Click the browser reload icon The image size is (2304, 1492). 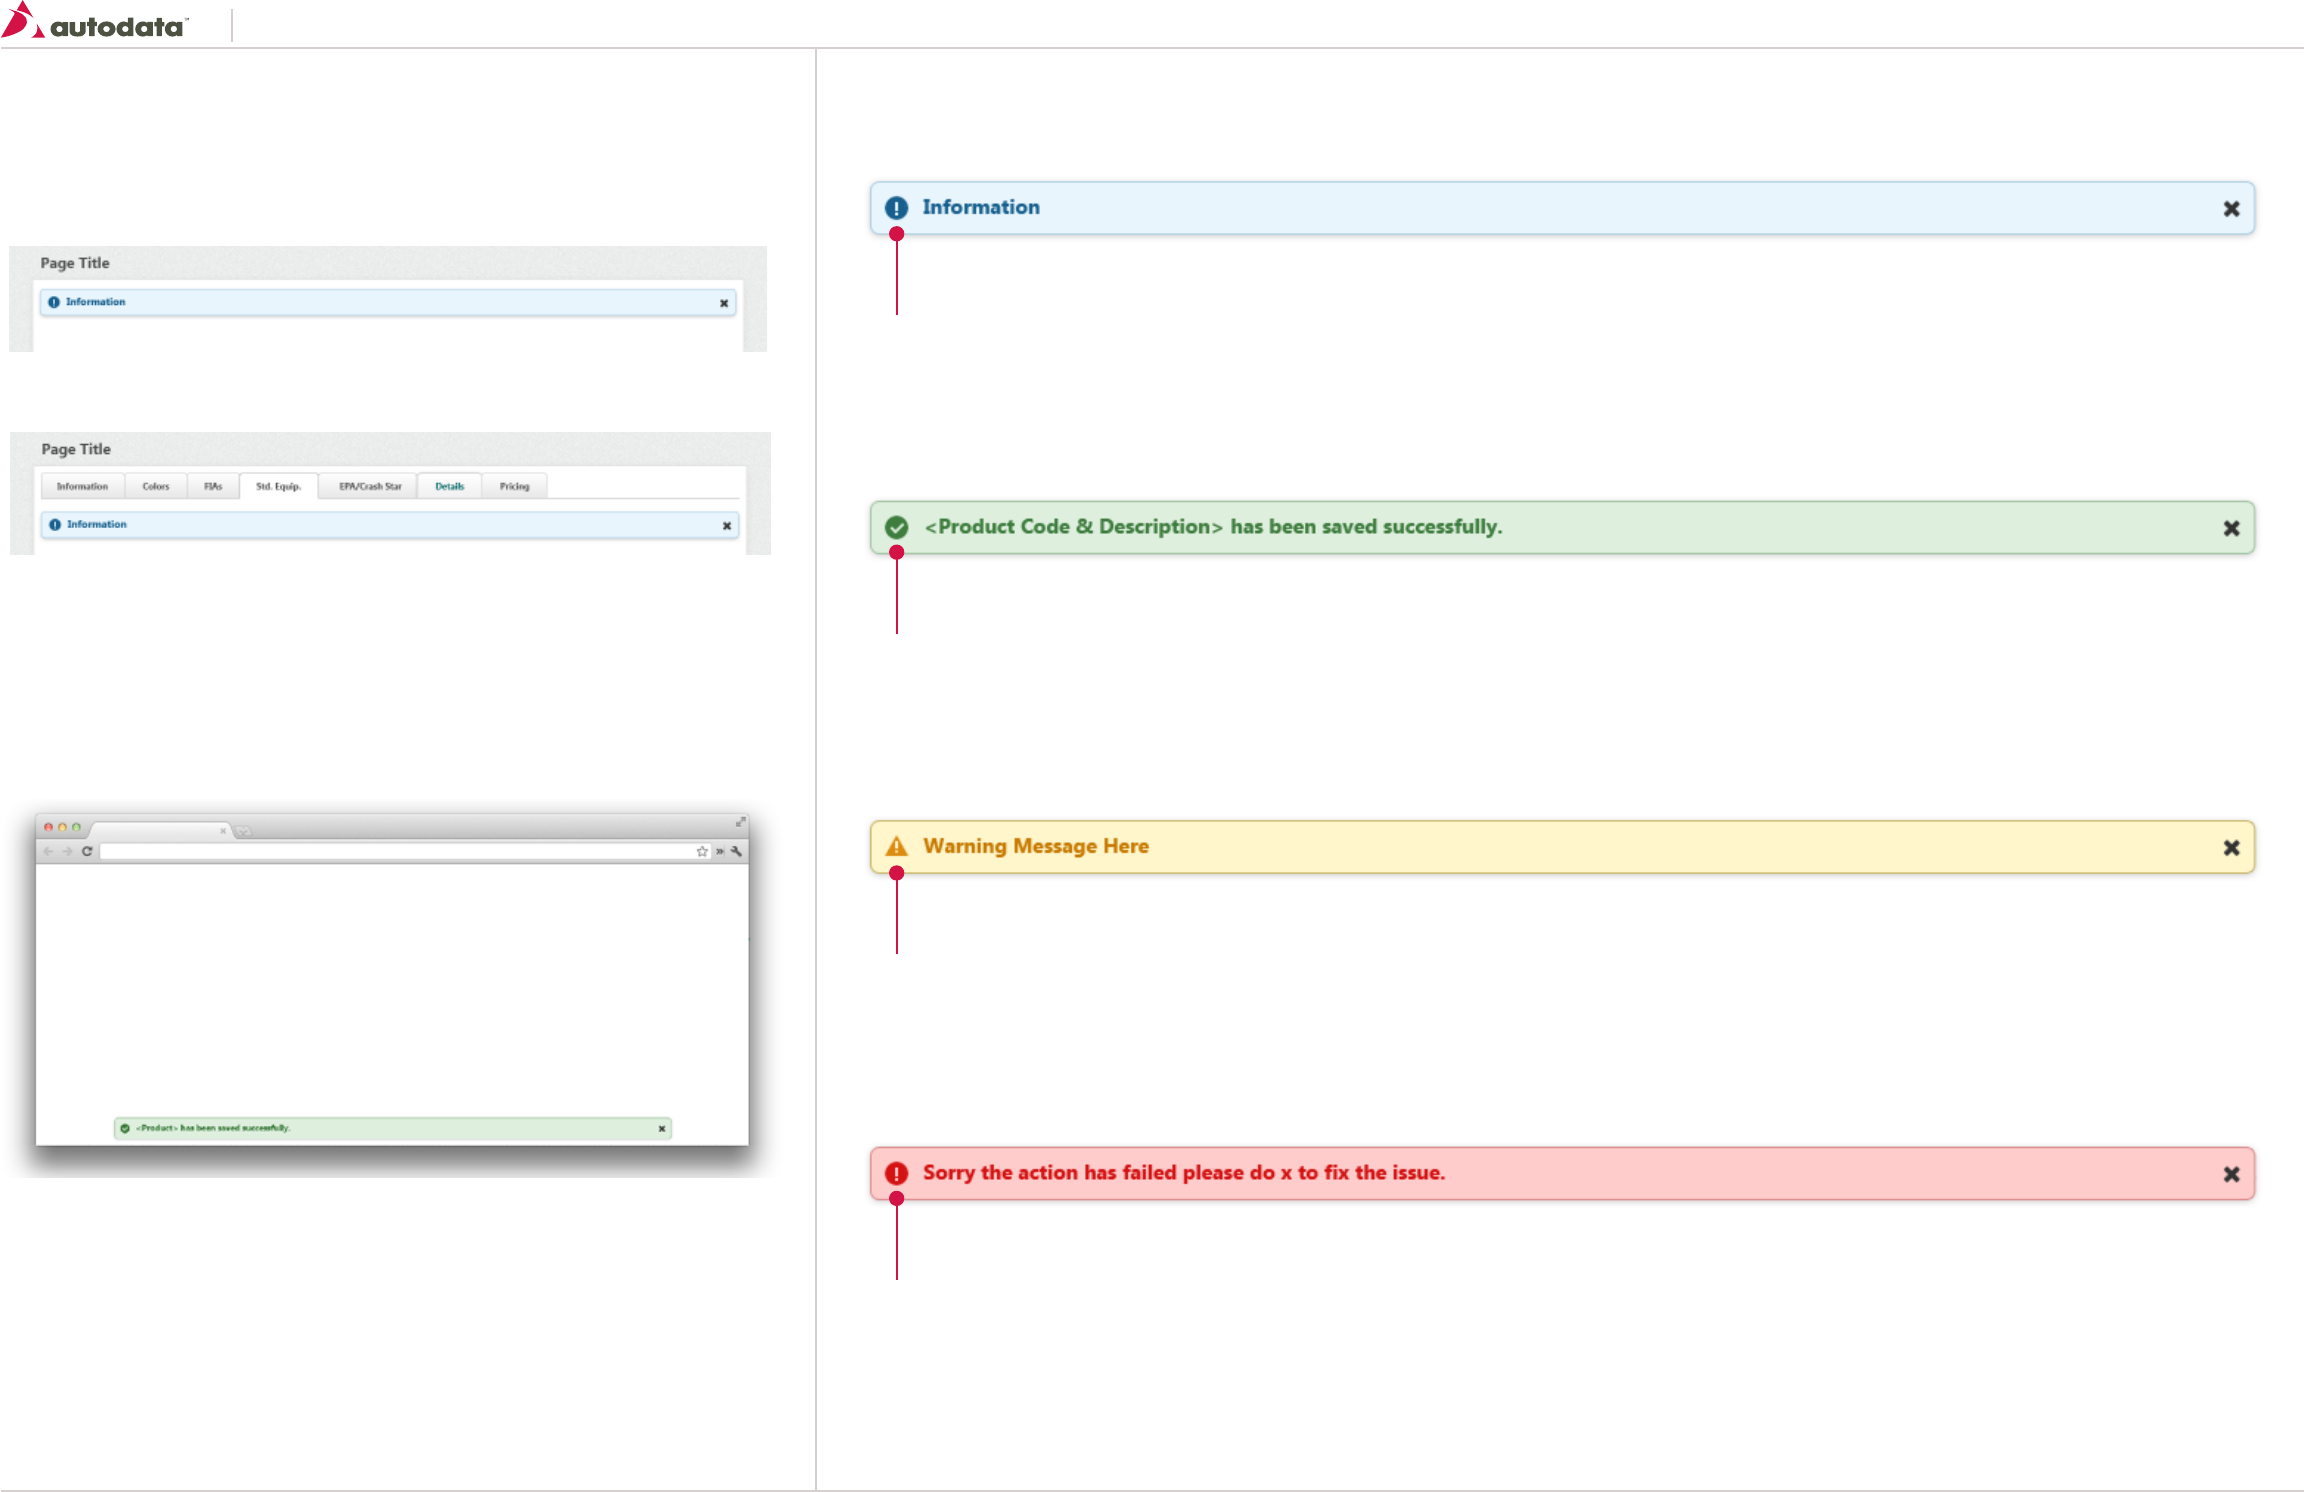click(x=87, y=851)
